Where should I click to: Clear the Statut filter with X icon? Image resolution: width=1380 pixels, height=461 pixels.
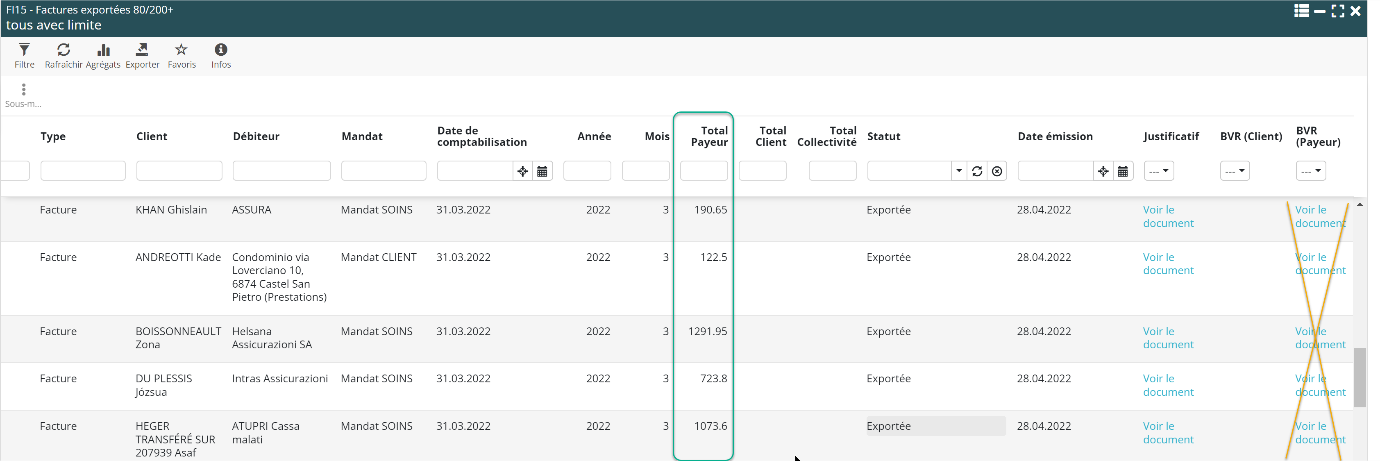coord(996,171)
